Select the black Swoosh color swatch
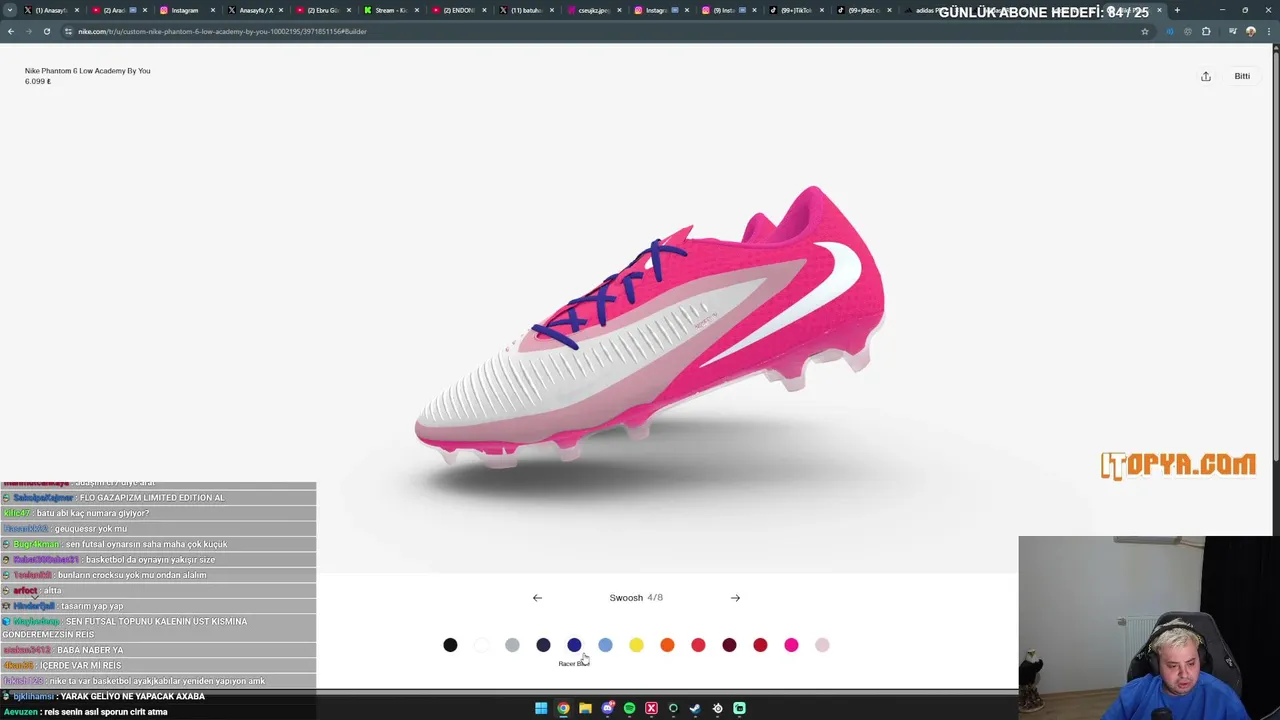Viewport: 1280px width, 720px height. (450, 645)
